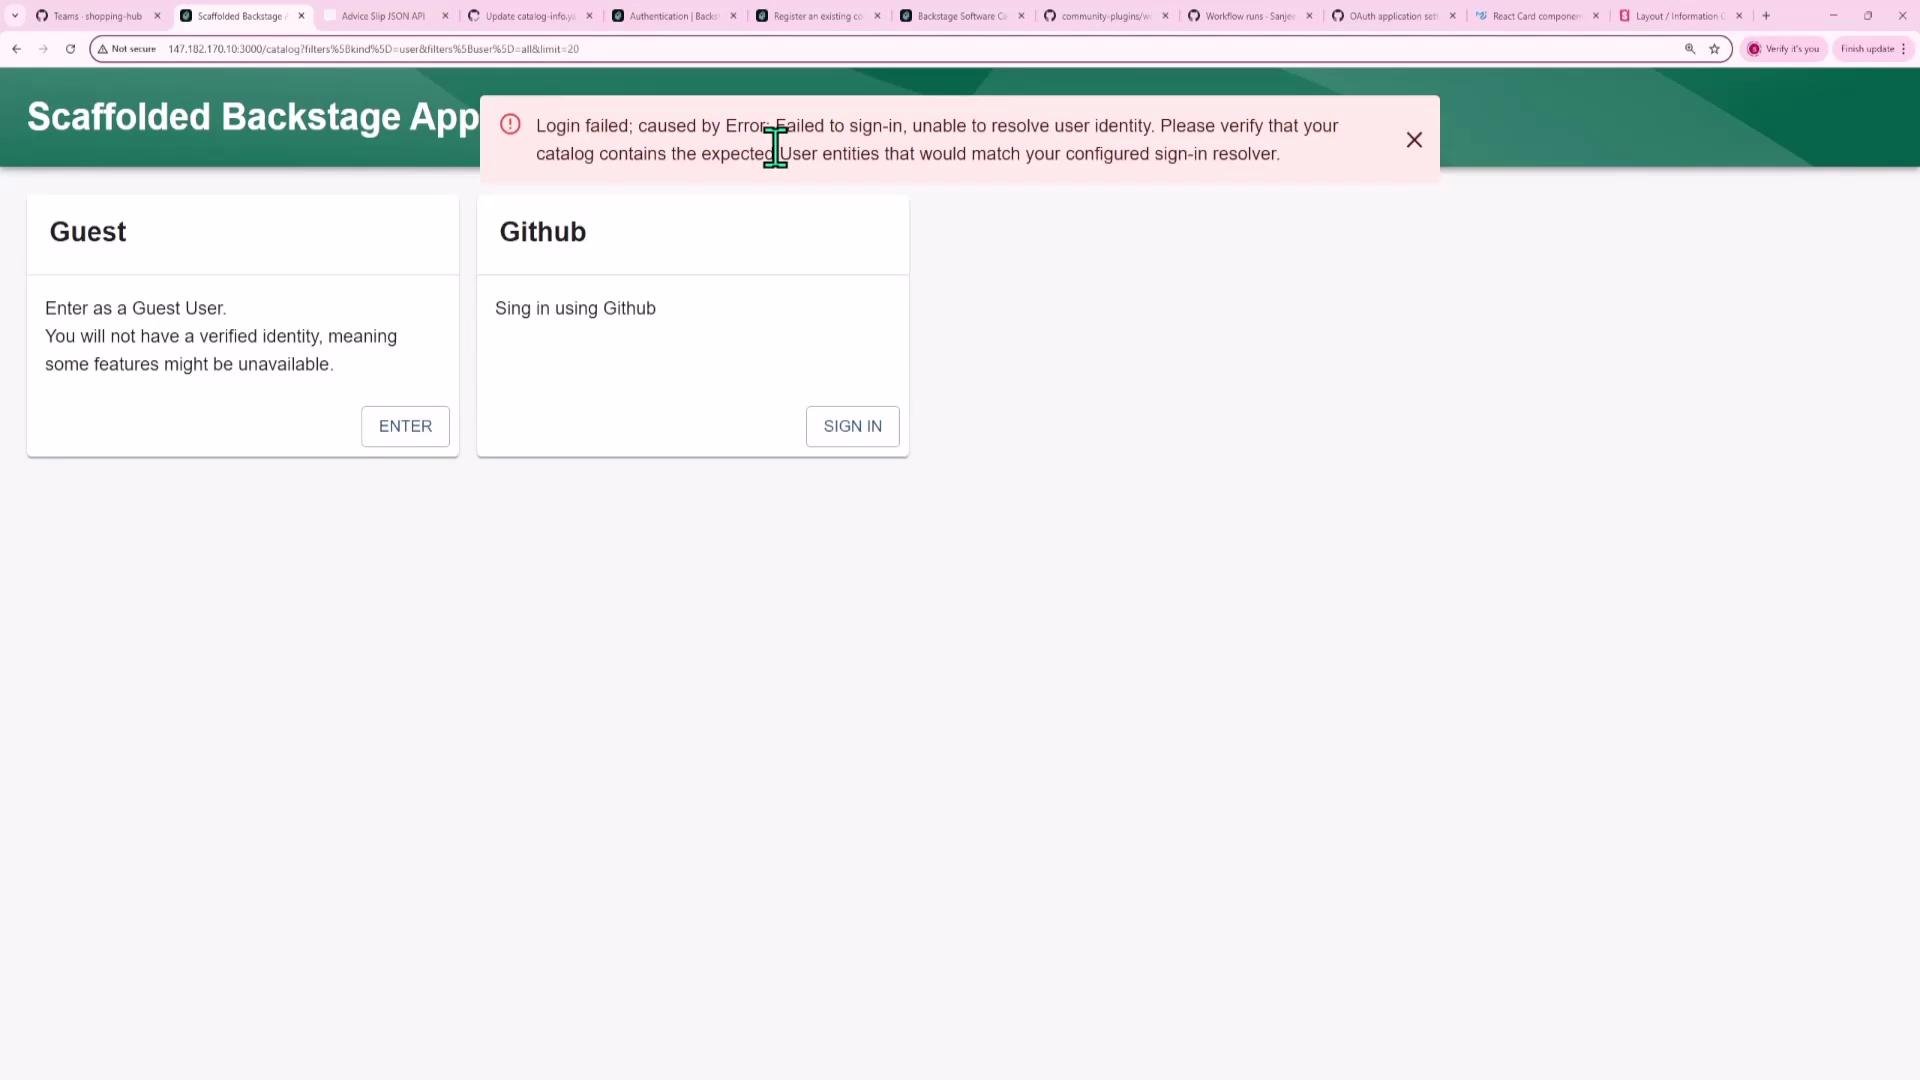Click the Not secure site info warning

tap(127, 49)
